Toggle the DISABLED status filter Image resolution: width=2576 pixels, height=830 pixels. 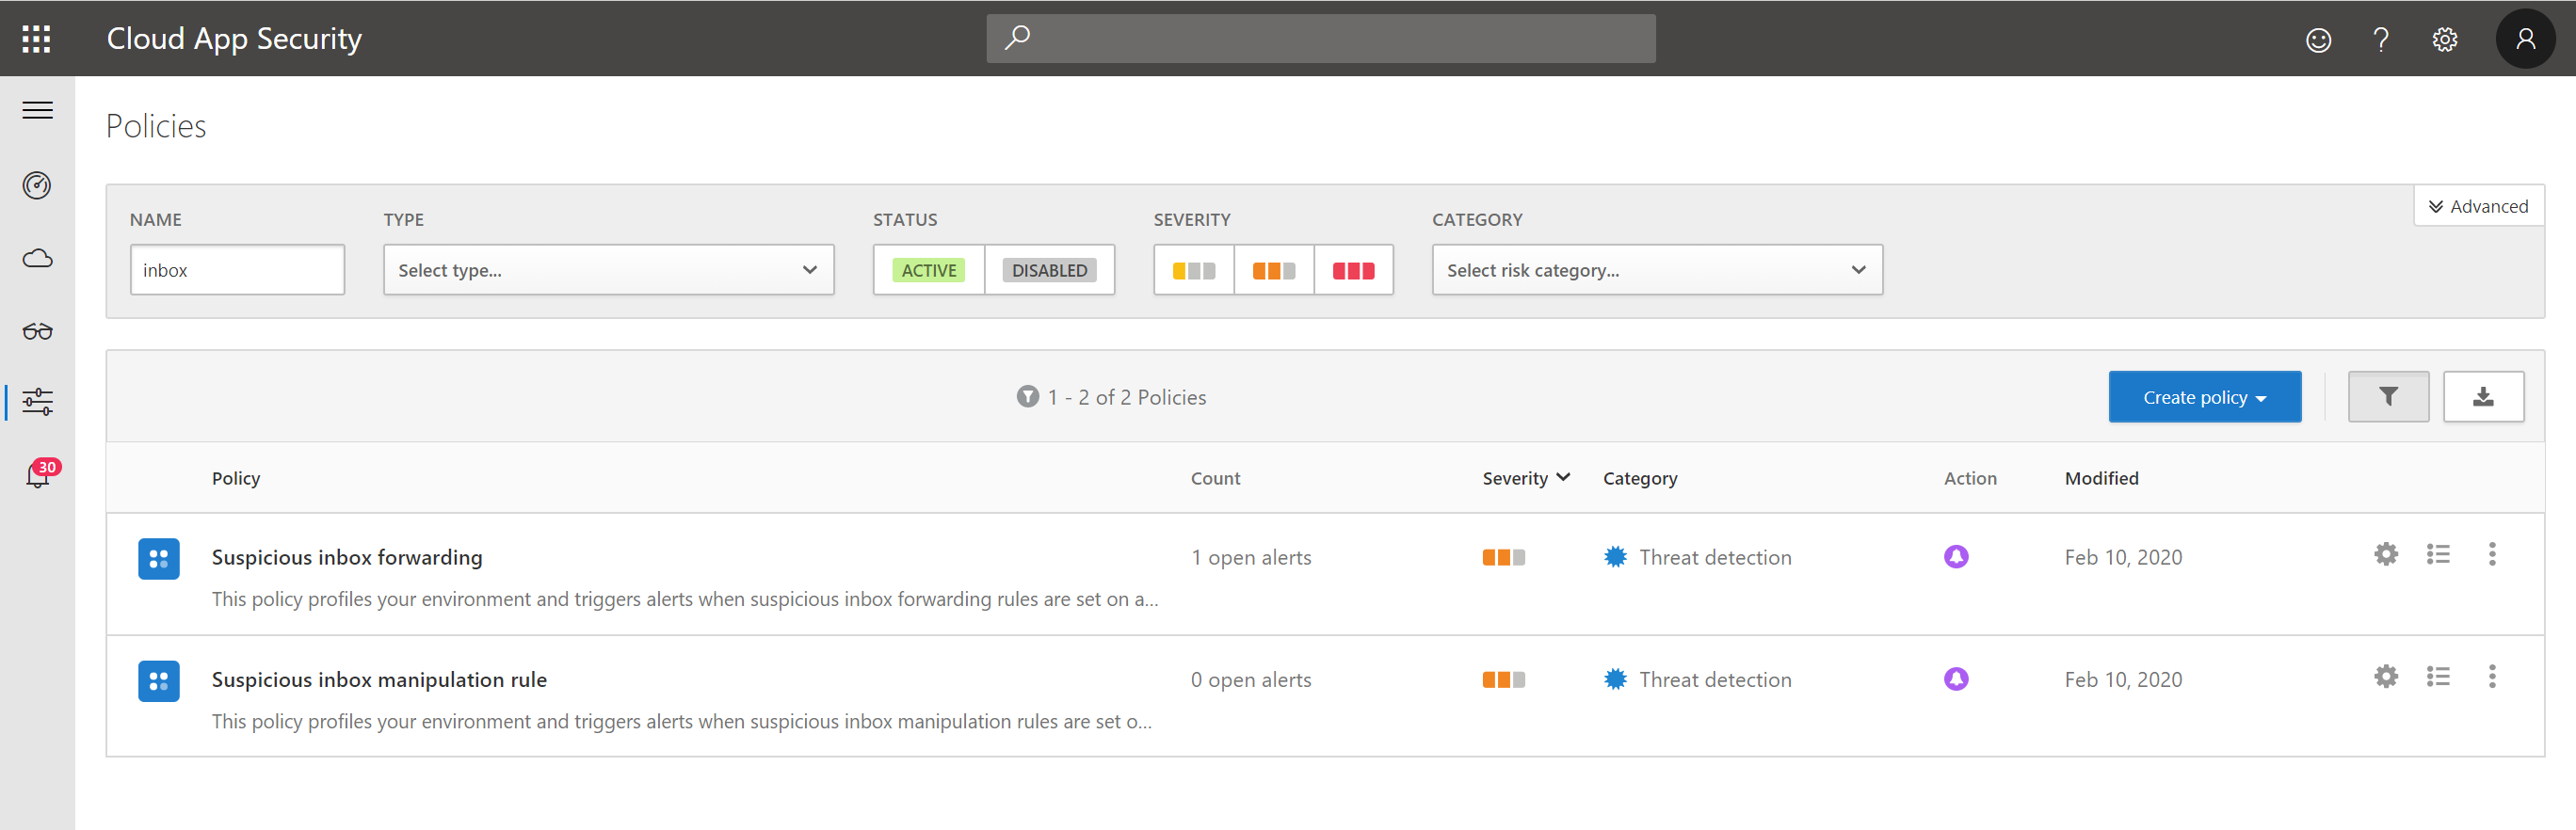[x=1049, y=270]
